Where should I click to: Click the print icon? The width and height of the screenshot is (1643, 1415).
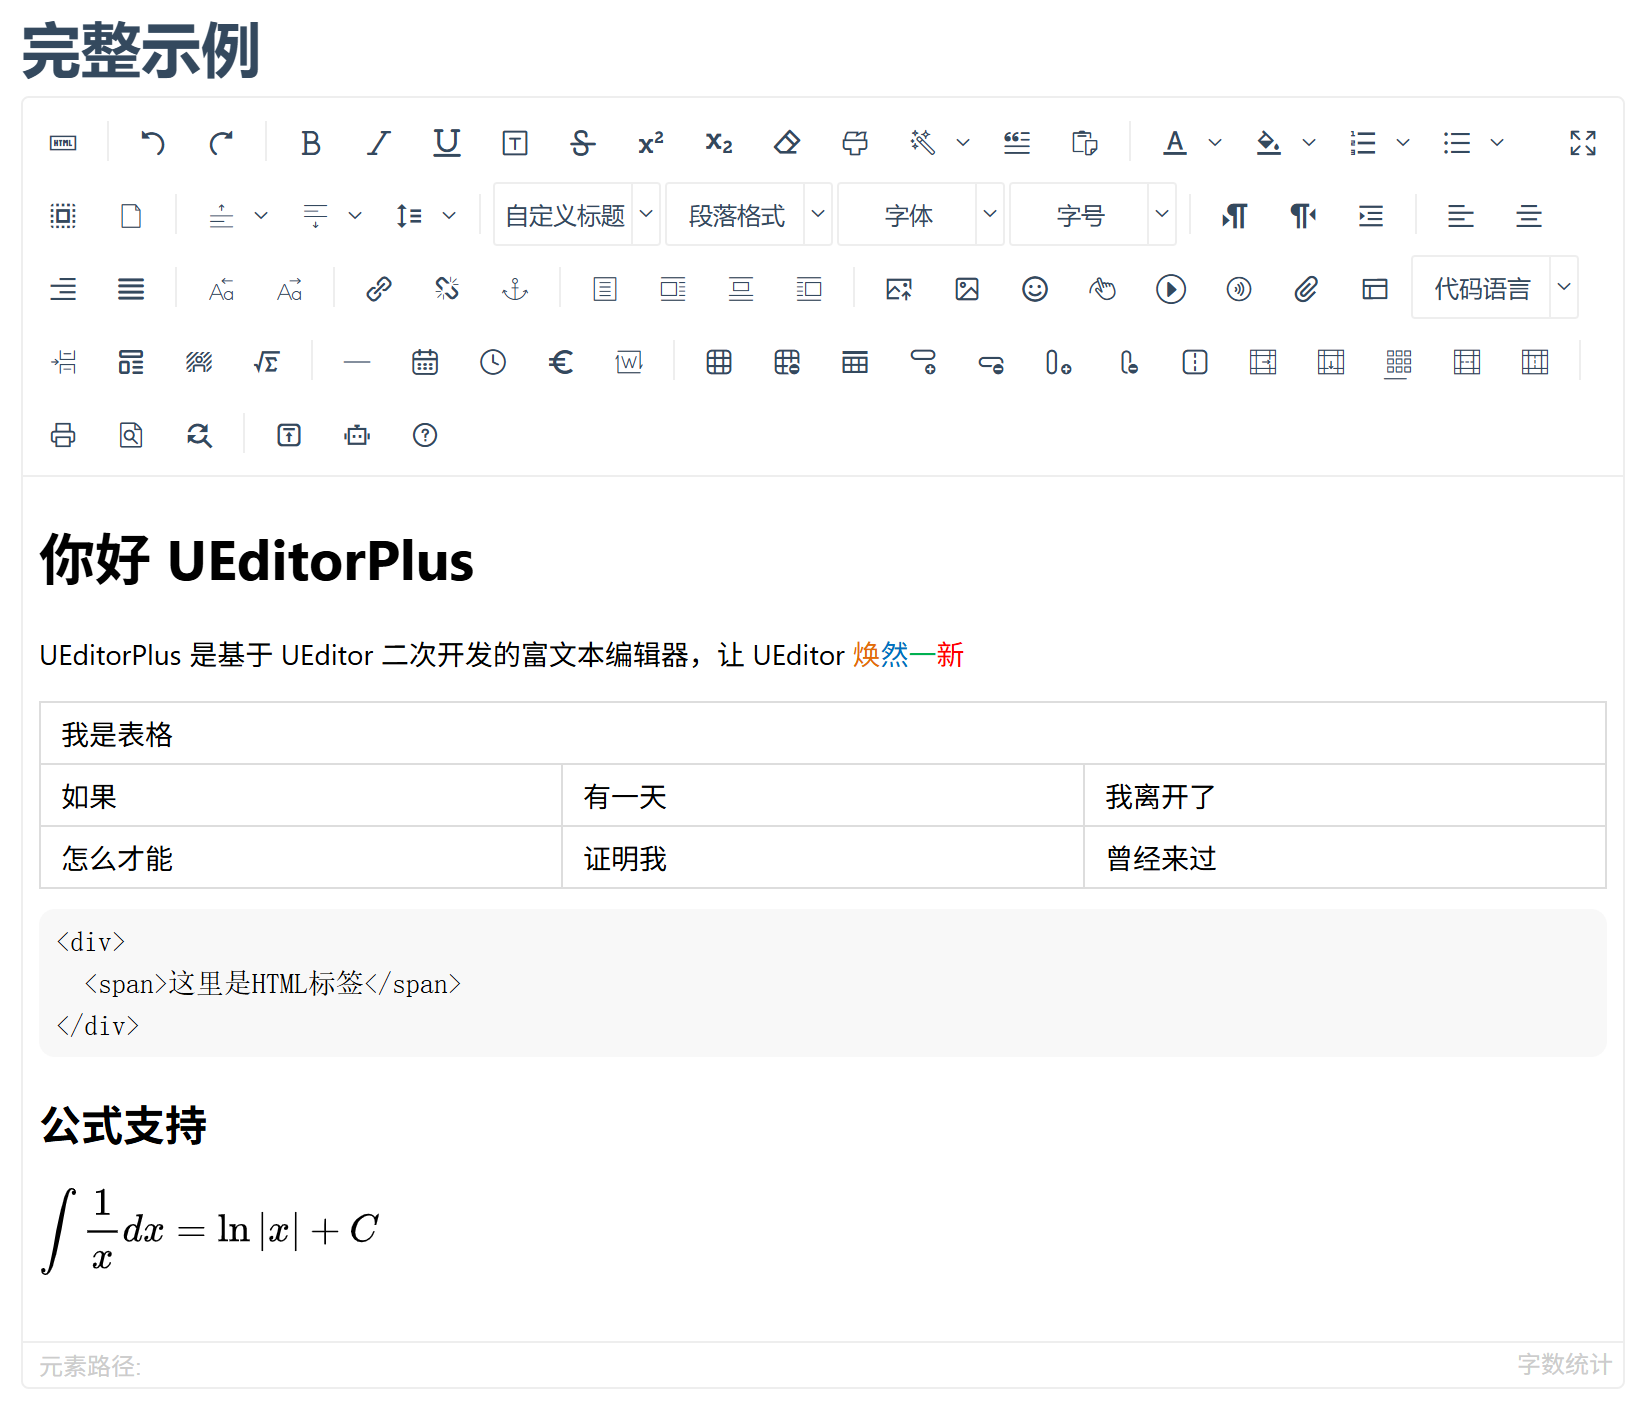(x=63, y=435)
